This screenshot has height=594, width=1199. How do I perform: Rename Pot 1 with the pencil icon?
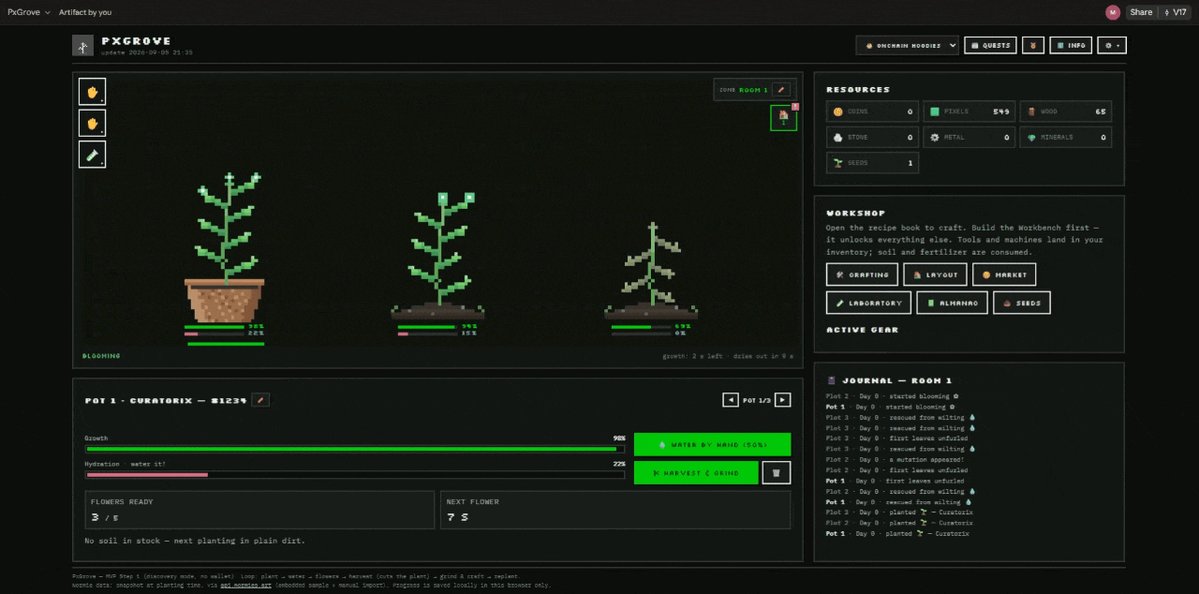pyautogui.click(x=261, y=400)
